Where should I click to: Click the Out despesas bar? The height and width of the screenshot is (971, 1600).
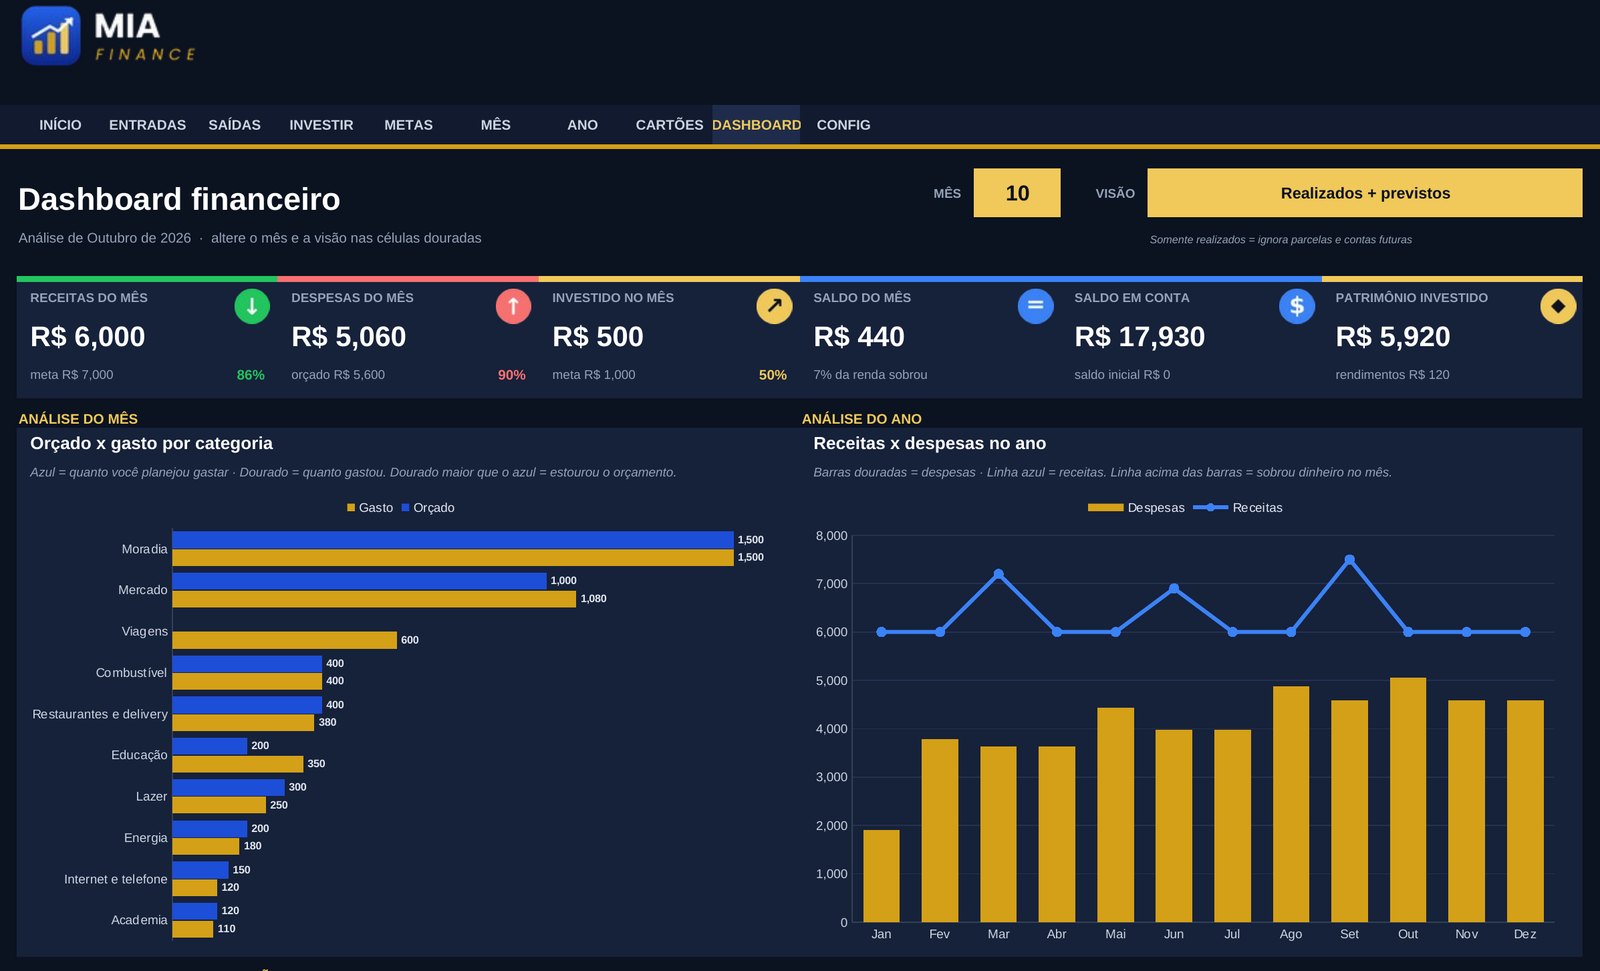coord(1408,800)
